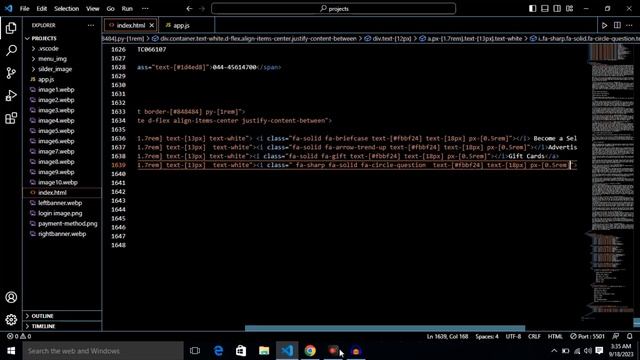Viewport: 640px width, 360px height.
Task: Click the Windows taskbar search box
Action: tap(103, 351)
